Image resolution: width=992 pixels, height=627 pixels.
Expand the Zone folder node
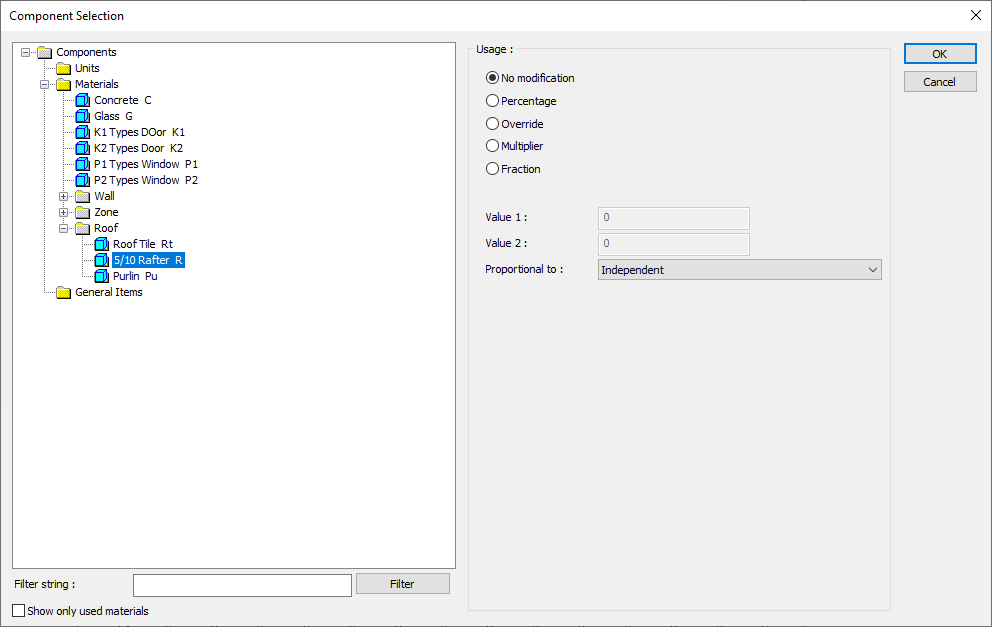point(63,212)
